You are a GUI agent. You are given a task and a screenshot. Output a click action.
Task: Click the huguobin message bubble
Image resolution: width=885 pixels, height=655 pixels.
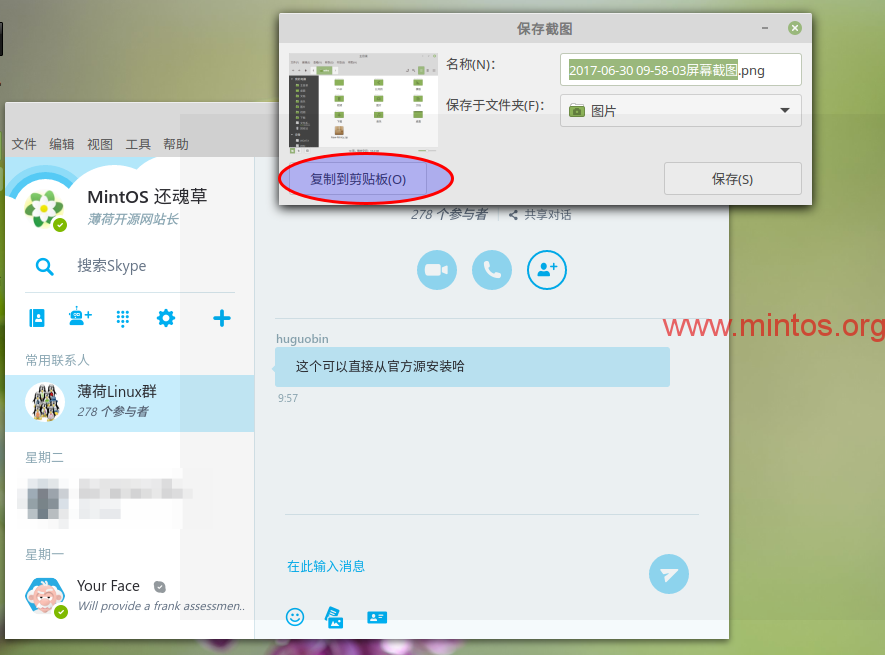472,367
